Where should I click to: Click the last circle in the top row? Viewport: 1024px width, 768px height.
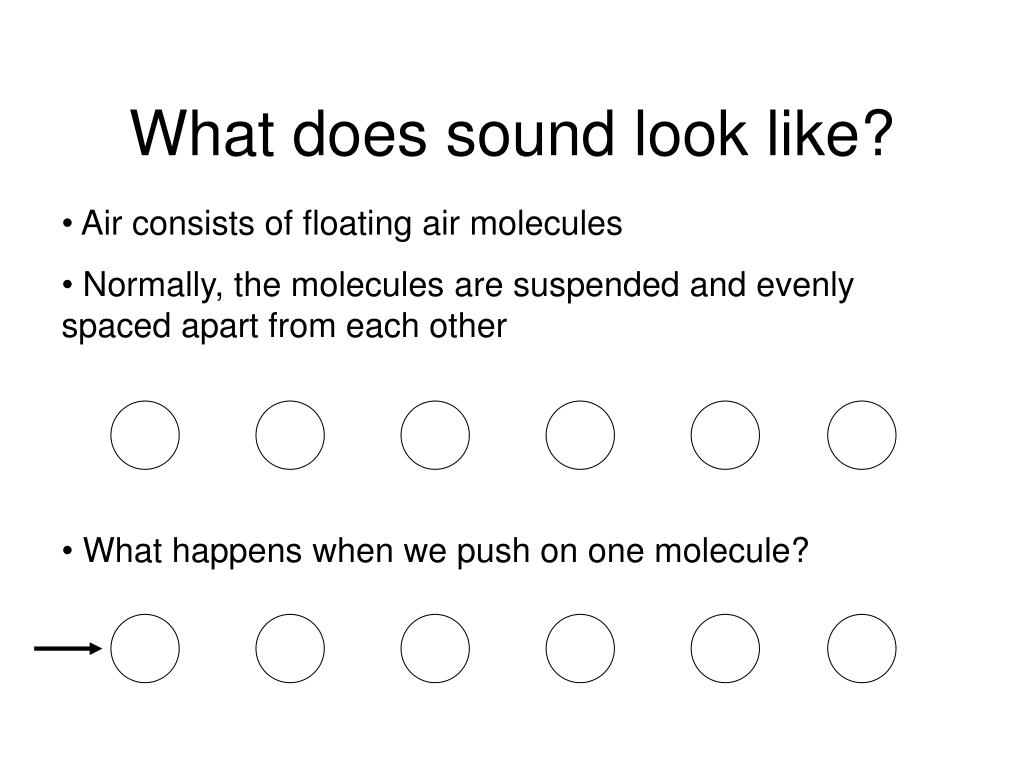861,435
